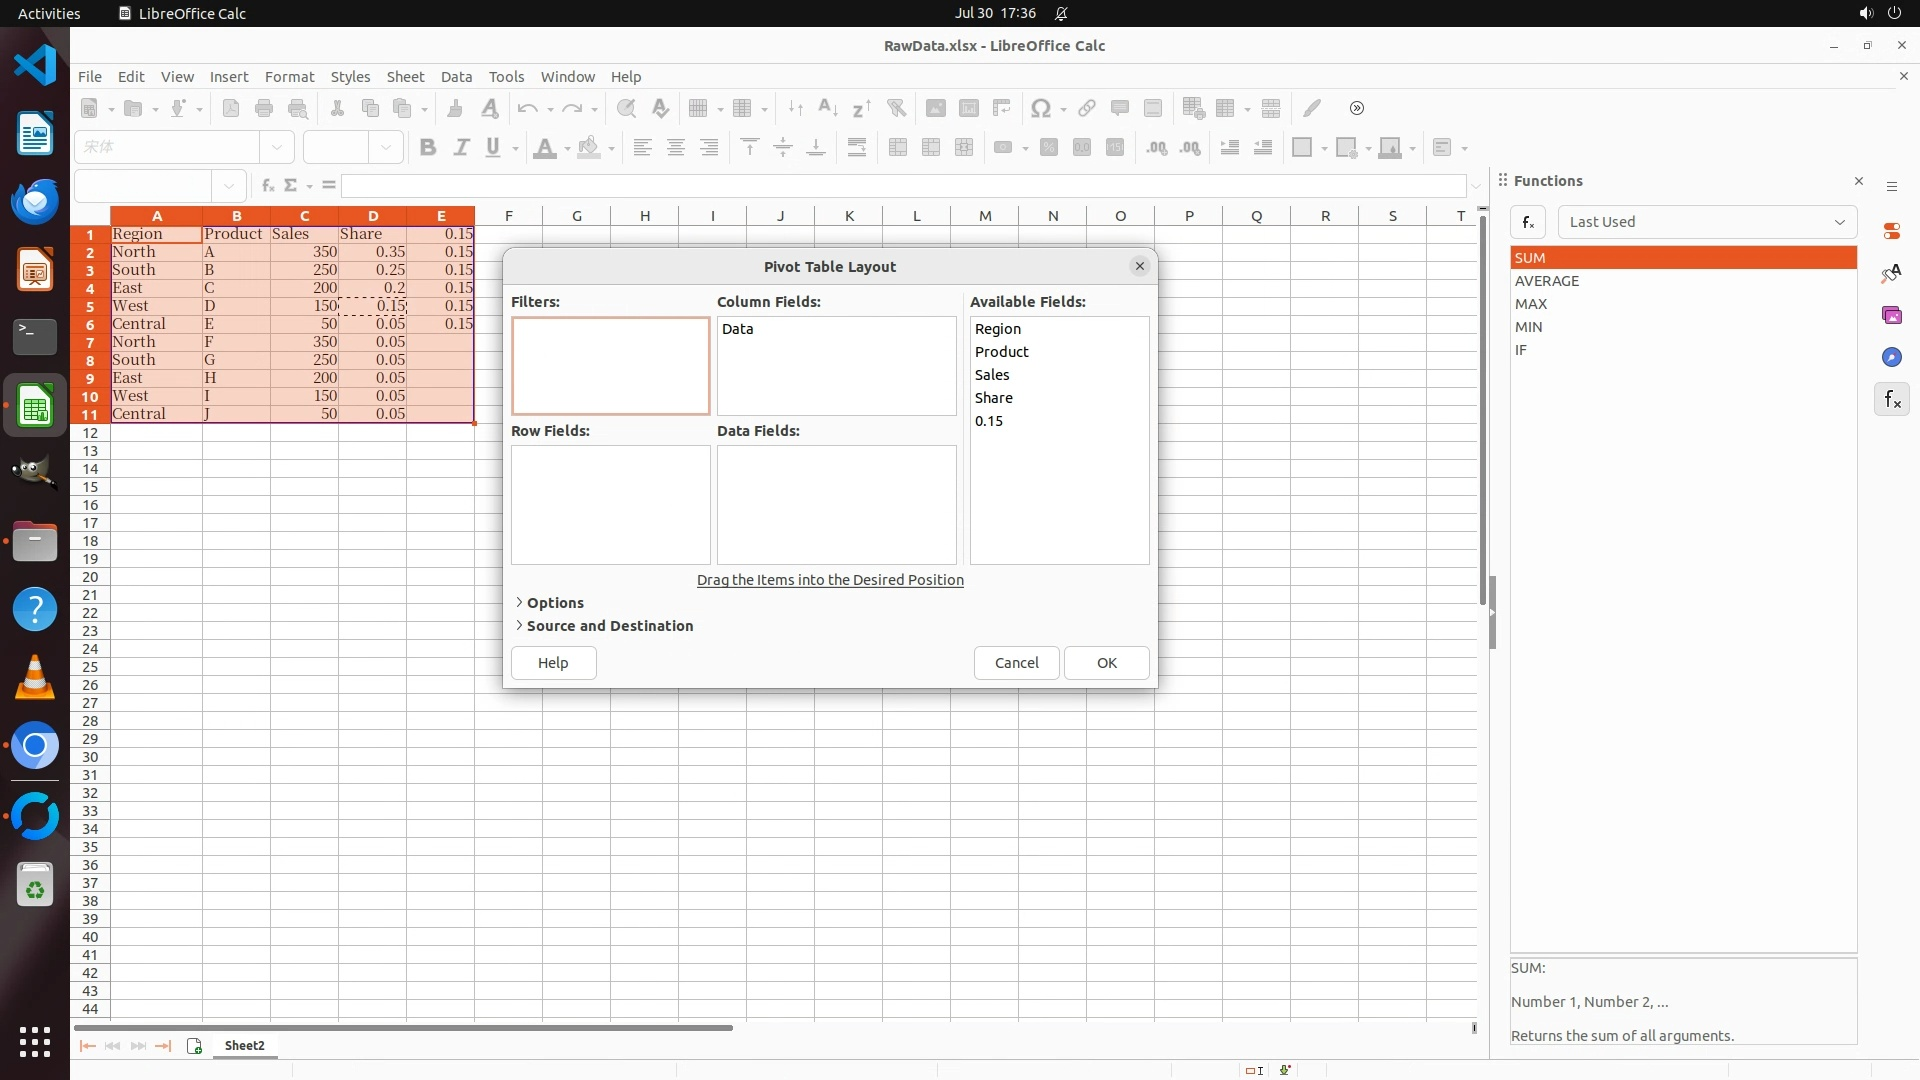Select the Sheet2 sheet tab
The height and width of the screenshot is (1080, 1920).
pyautogui.click(x=244, y=1046)
